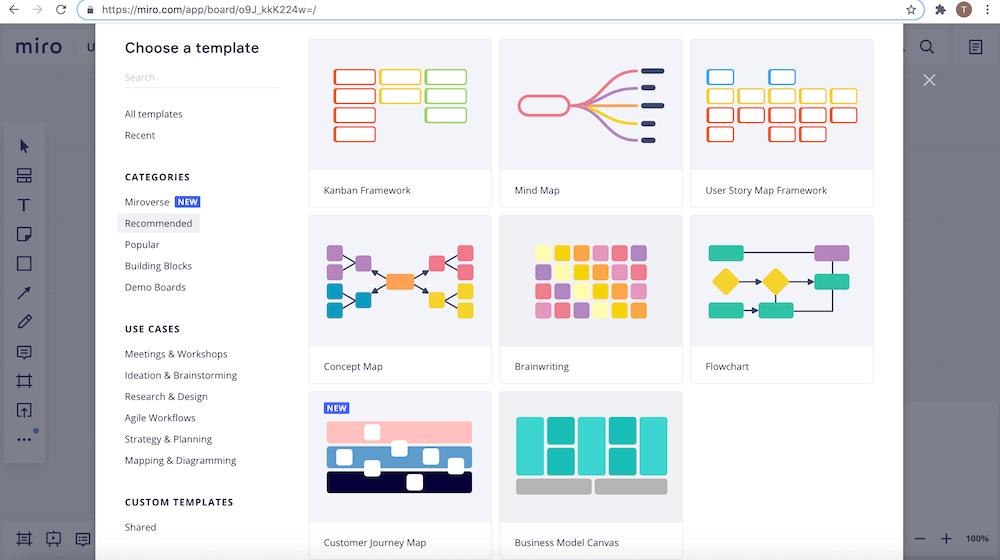Pick the Sticky note tool
The image size is (1000, 560).
coord(24,234)
